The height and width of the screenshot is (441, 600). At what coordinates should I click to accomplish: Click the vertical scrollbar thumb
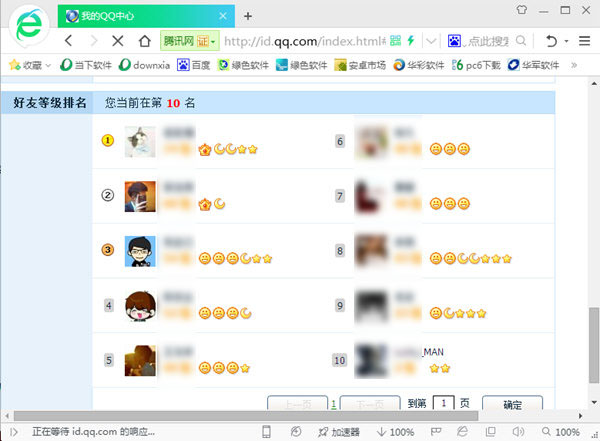pyautogui.click(x=594, y=345)
